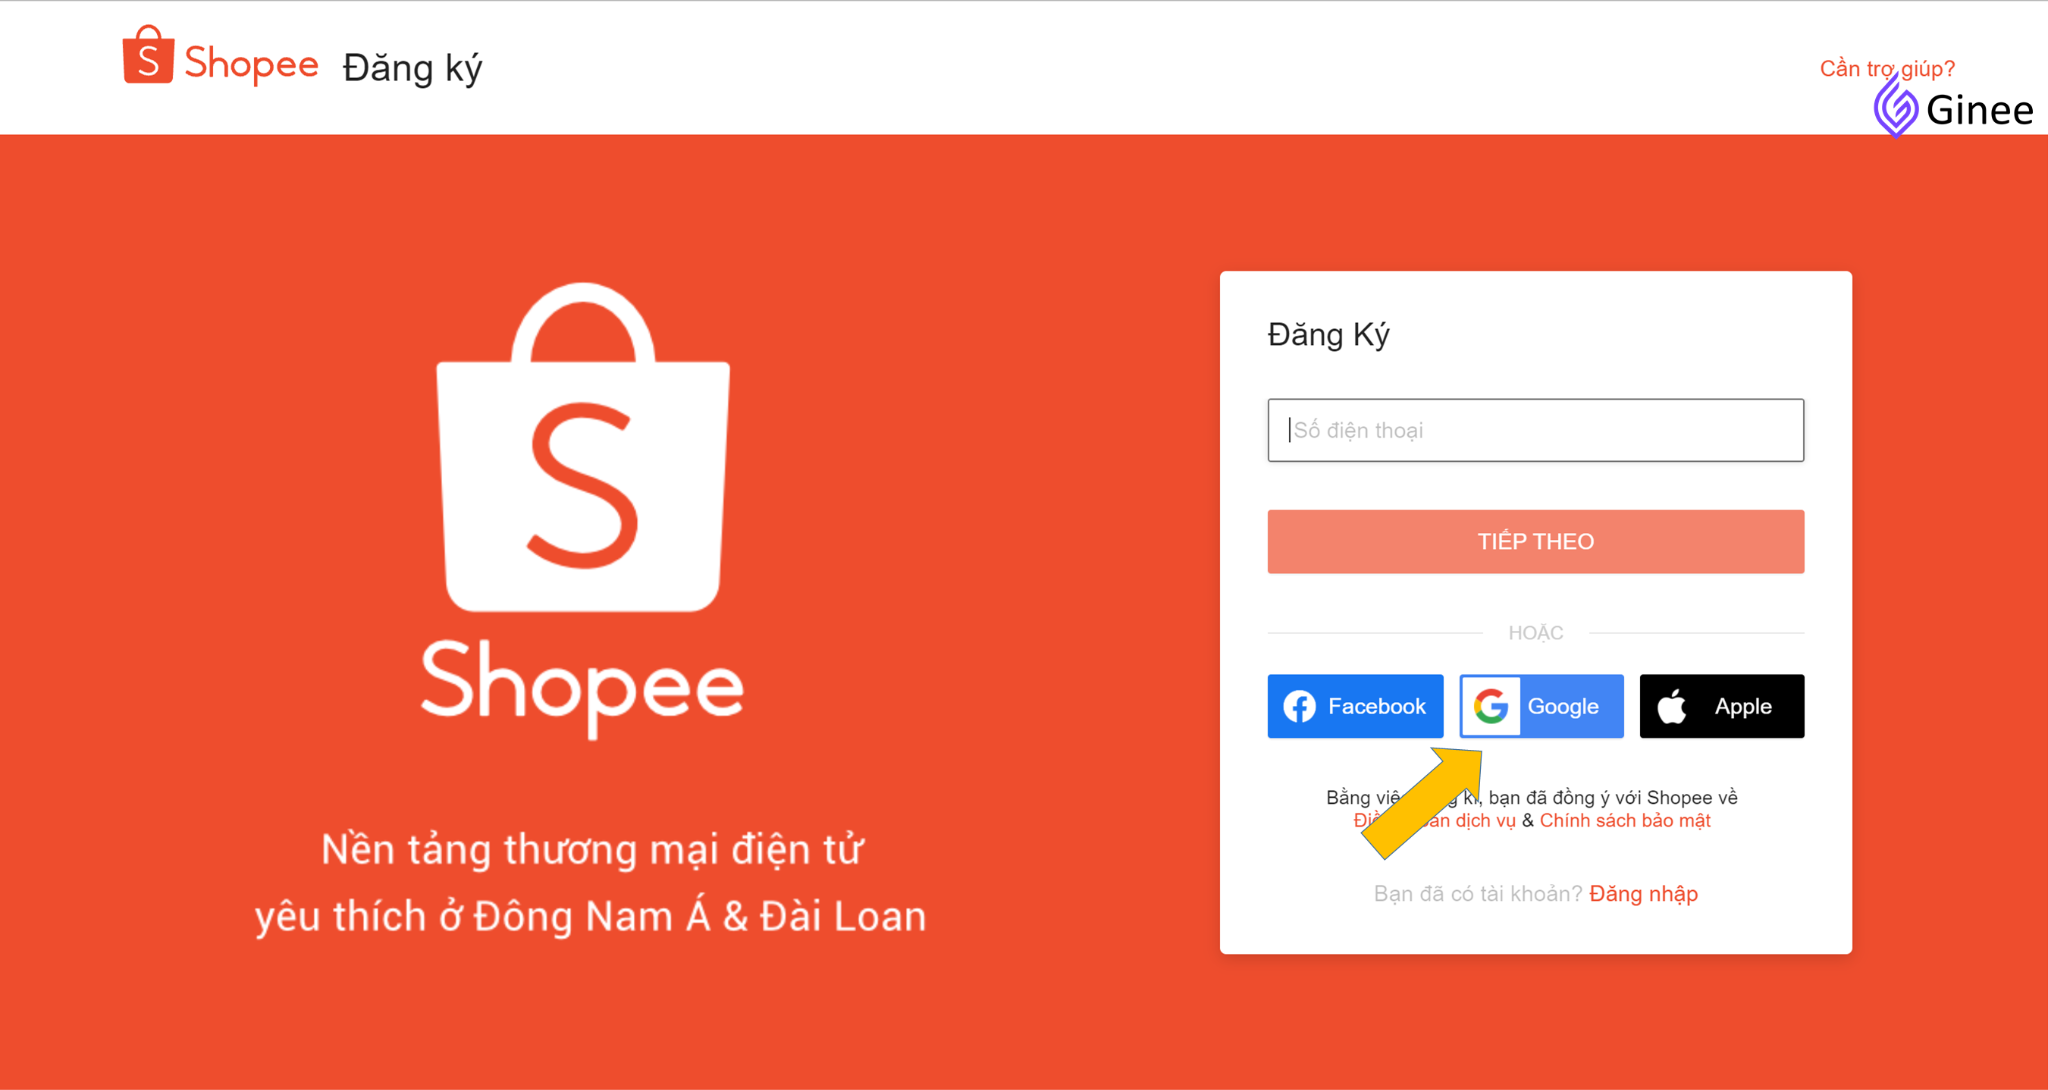This screenshot has width=2048, height=1090.
Task: Click the Apple logo icon
Action: click(x=1672, y=706)
